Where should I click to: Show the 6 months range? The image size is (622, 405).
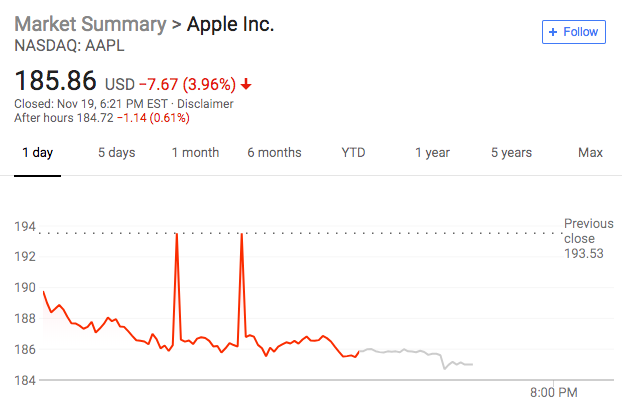(x=274, y=153)
